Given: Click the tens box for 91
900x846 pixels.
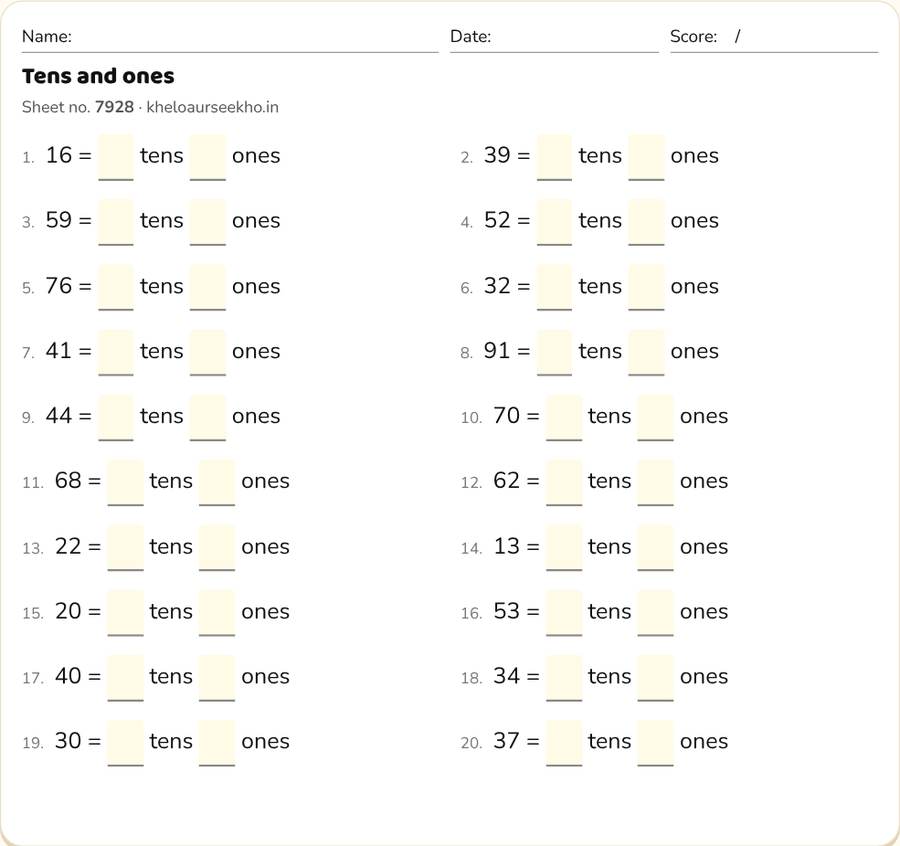Looking at the screenshot, I should click(554, 352).
